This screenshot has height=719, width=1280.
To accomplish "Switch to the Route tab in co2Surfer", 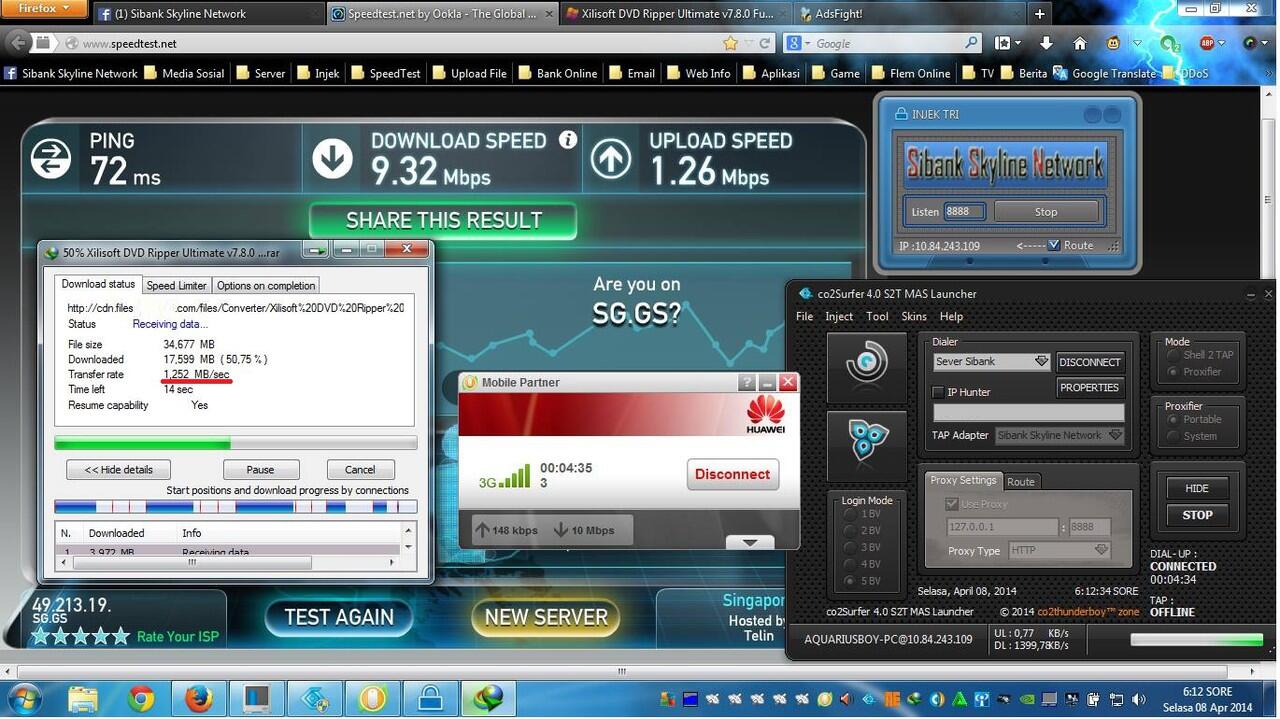I will pos(1020,481).
